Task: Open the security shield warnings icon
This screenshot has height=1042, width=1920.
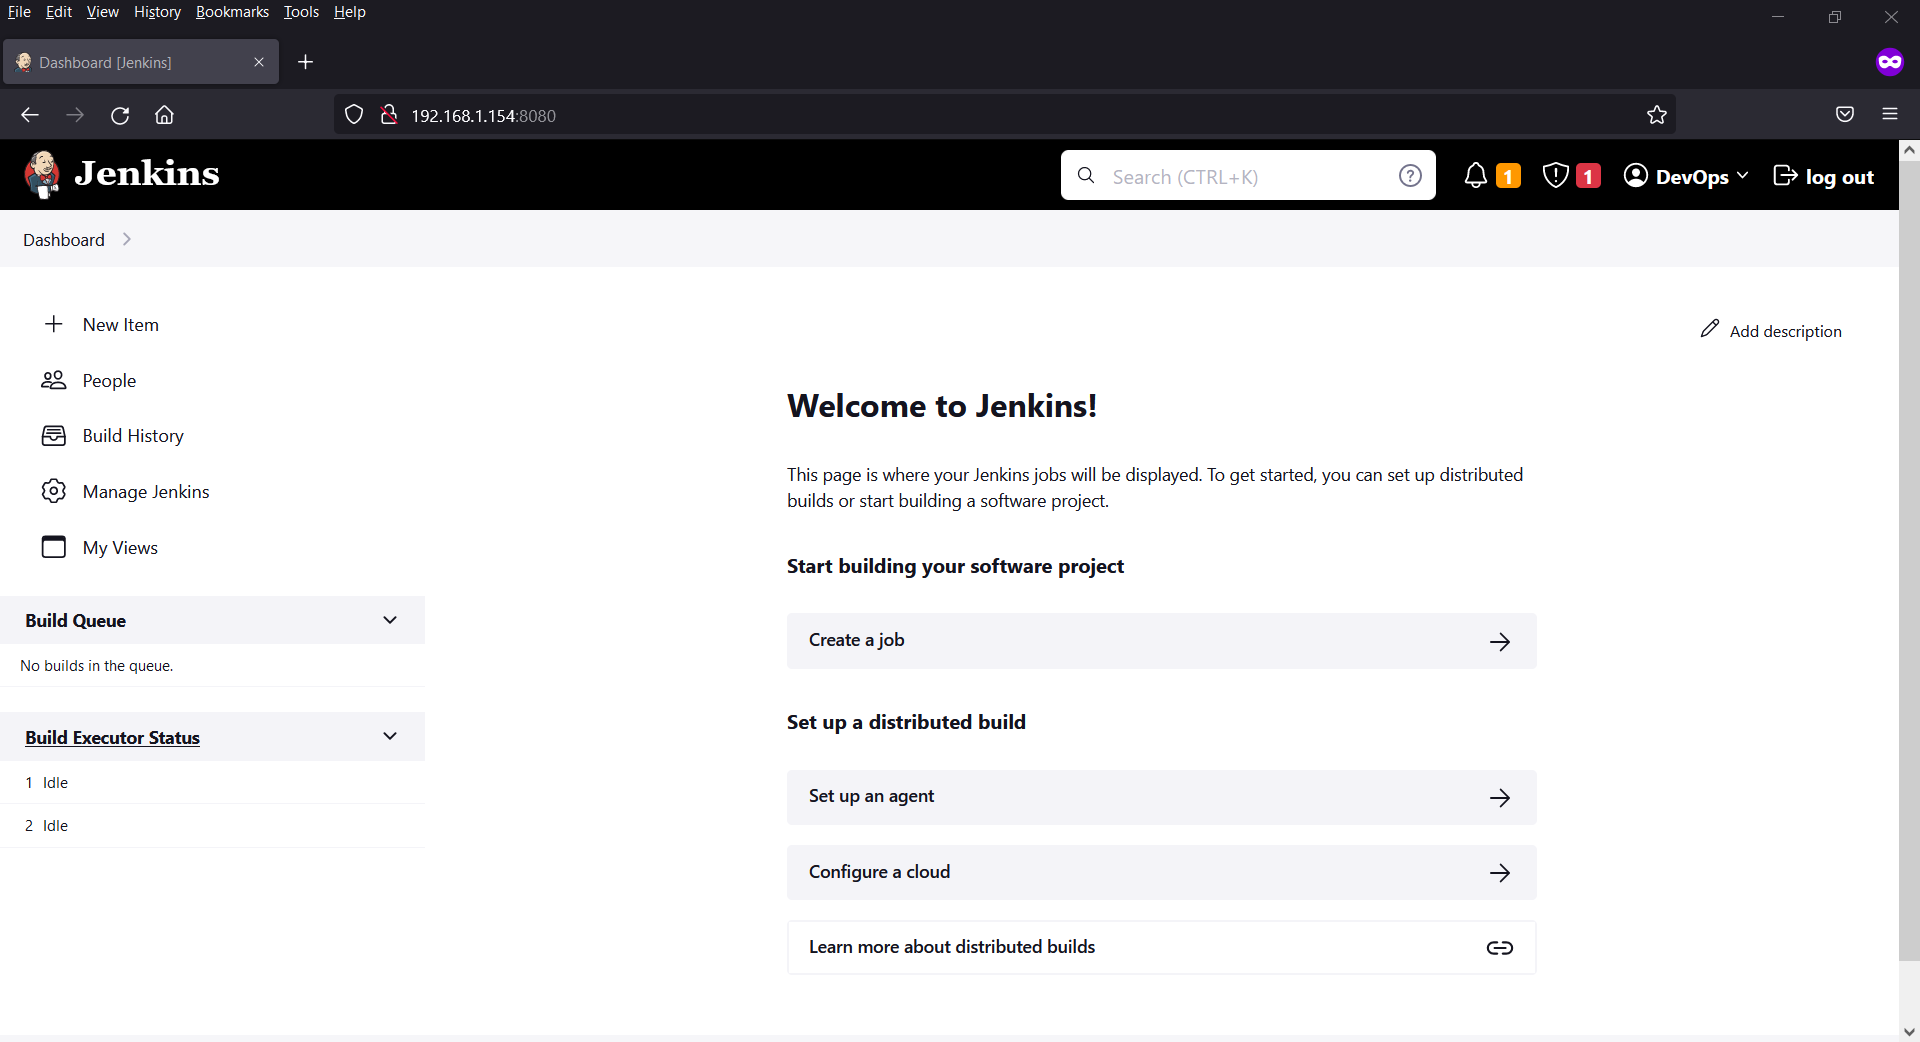Action: pyautogui.click(x=1555, y=176)
